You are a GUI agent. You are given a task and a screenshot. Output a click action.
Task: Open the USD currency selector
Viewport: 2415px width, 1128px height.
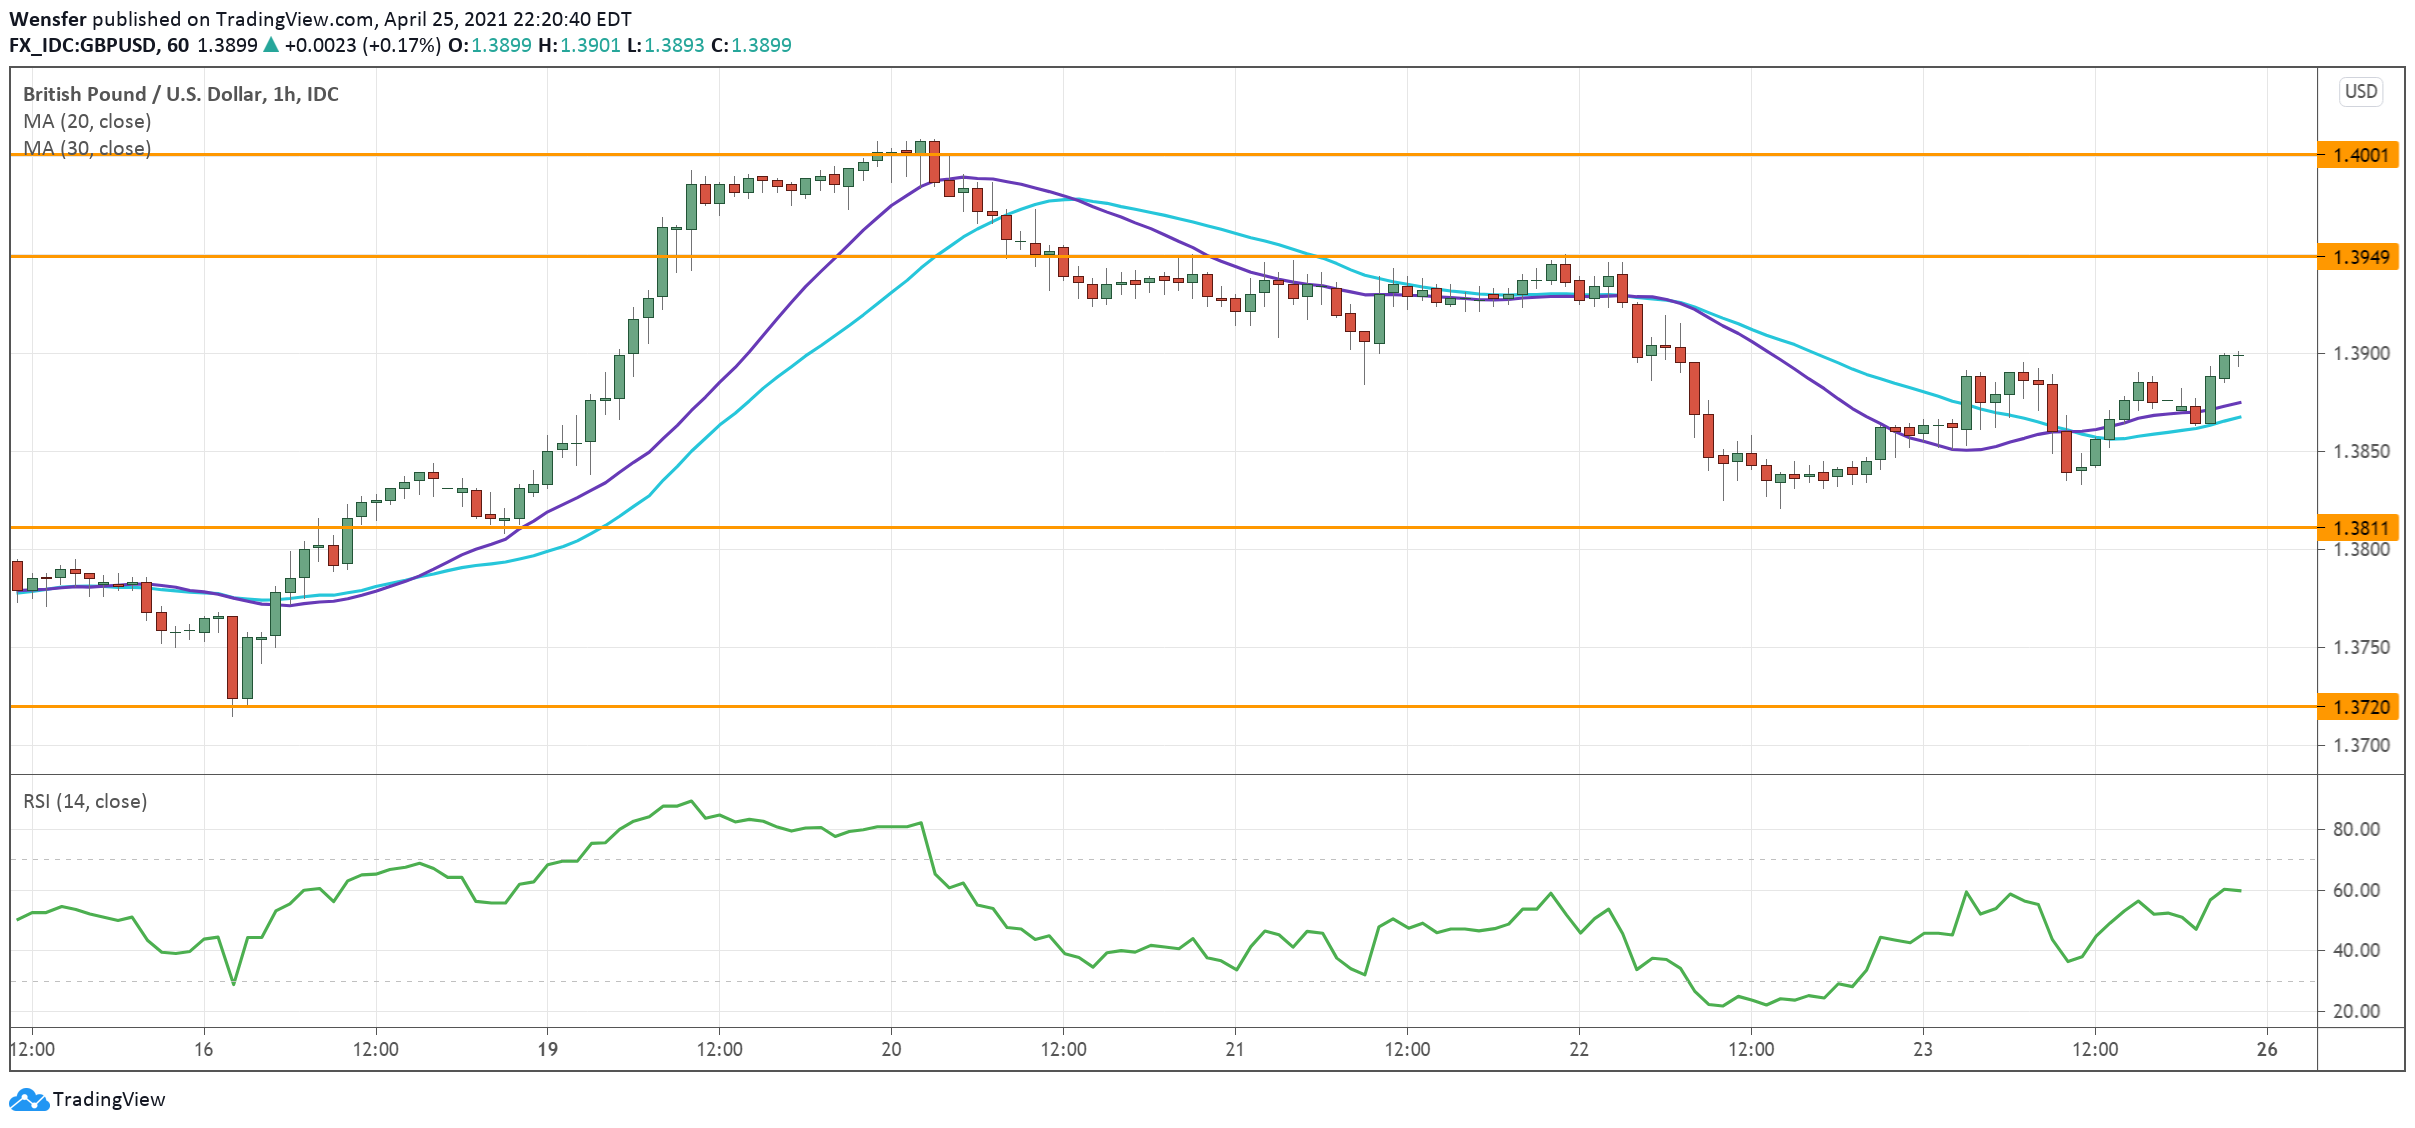tap(2361, 93)
